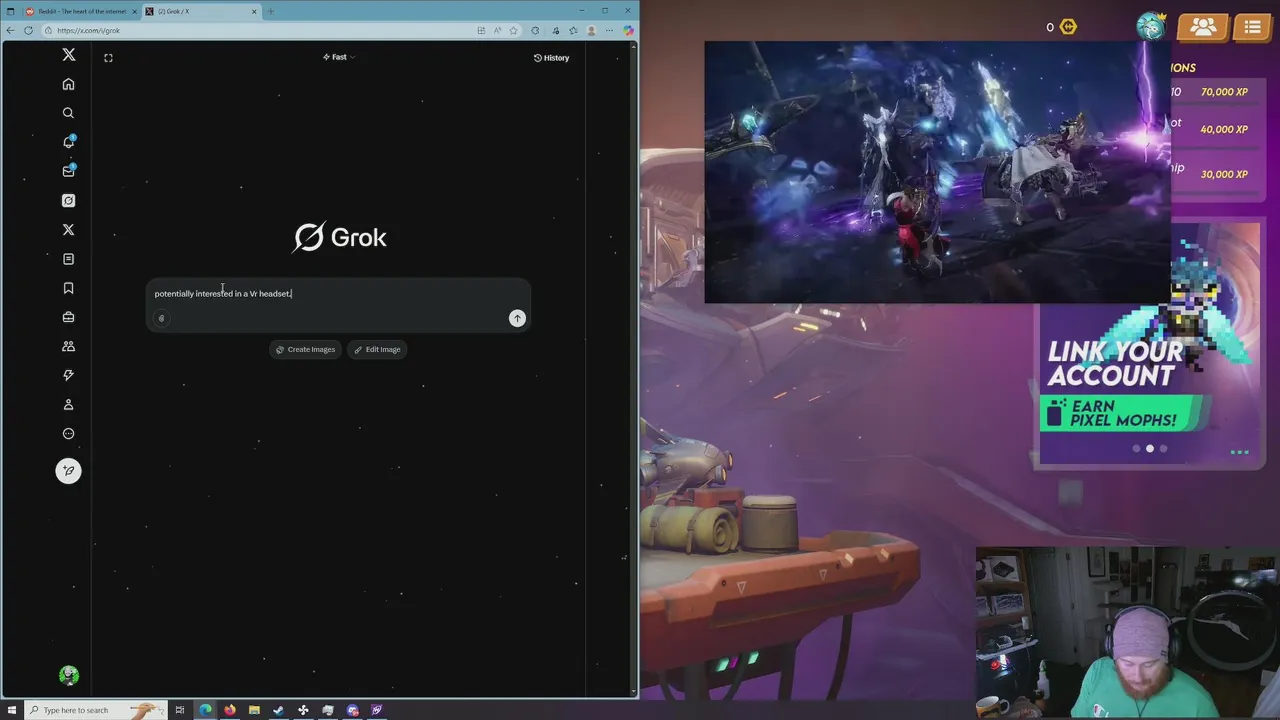Open the tab actions menu icon

(x=11, y=11)
